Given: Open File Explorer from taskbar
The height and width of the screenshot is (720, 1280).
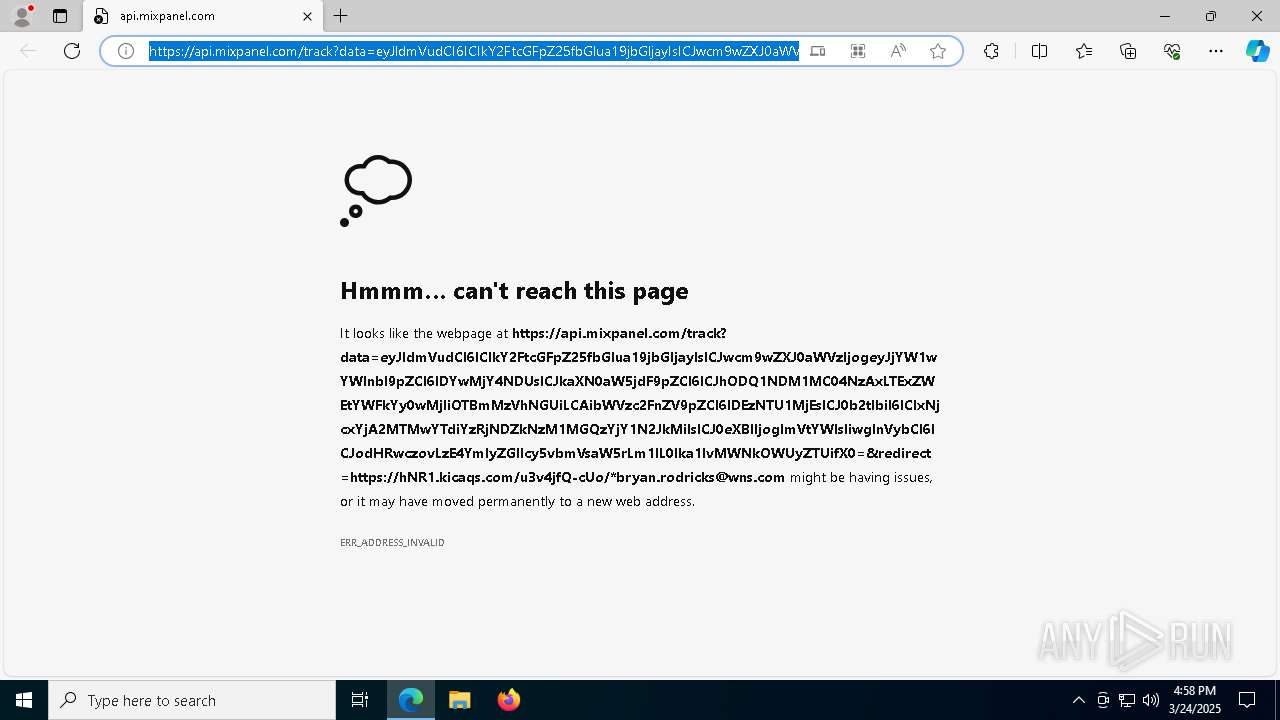Looking at the screenshot, I should pos(460,700).
